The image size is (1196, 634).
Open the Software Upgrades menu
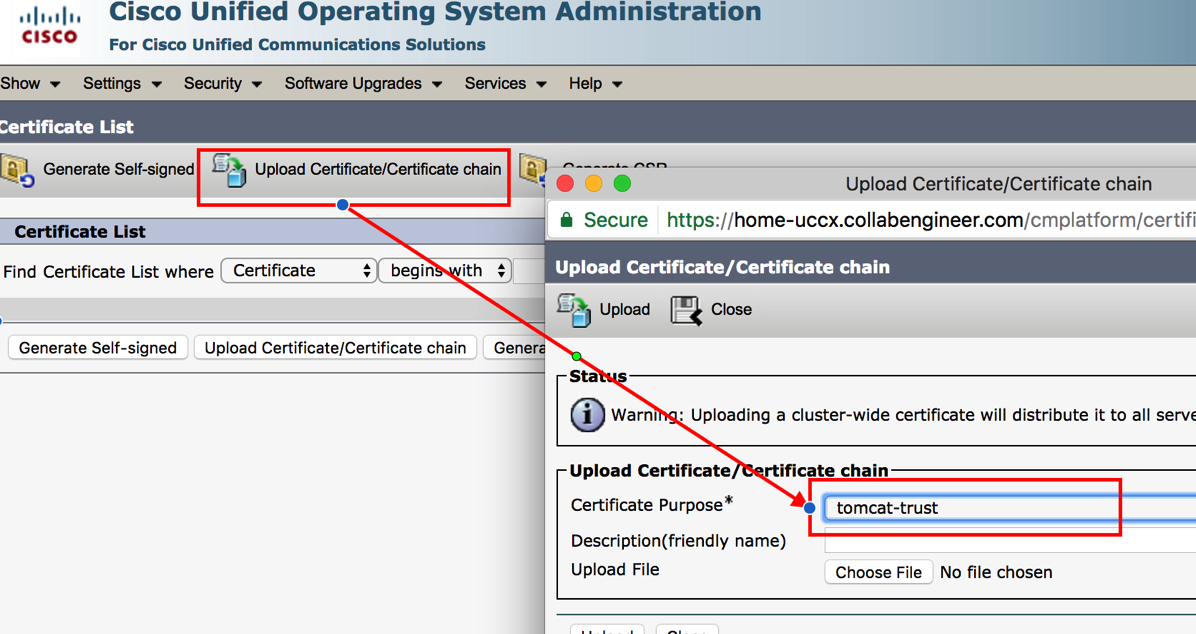pos(362,84)
